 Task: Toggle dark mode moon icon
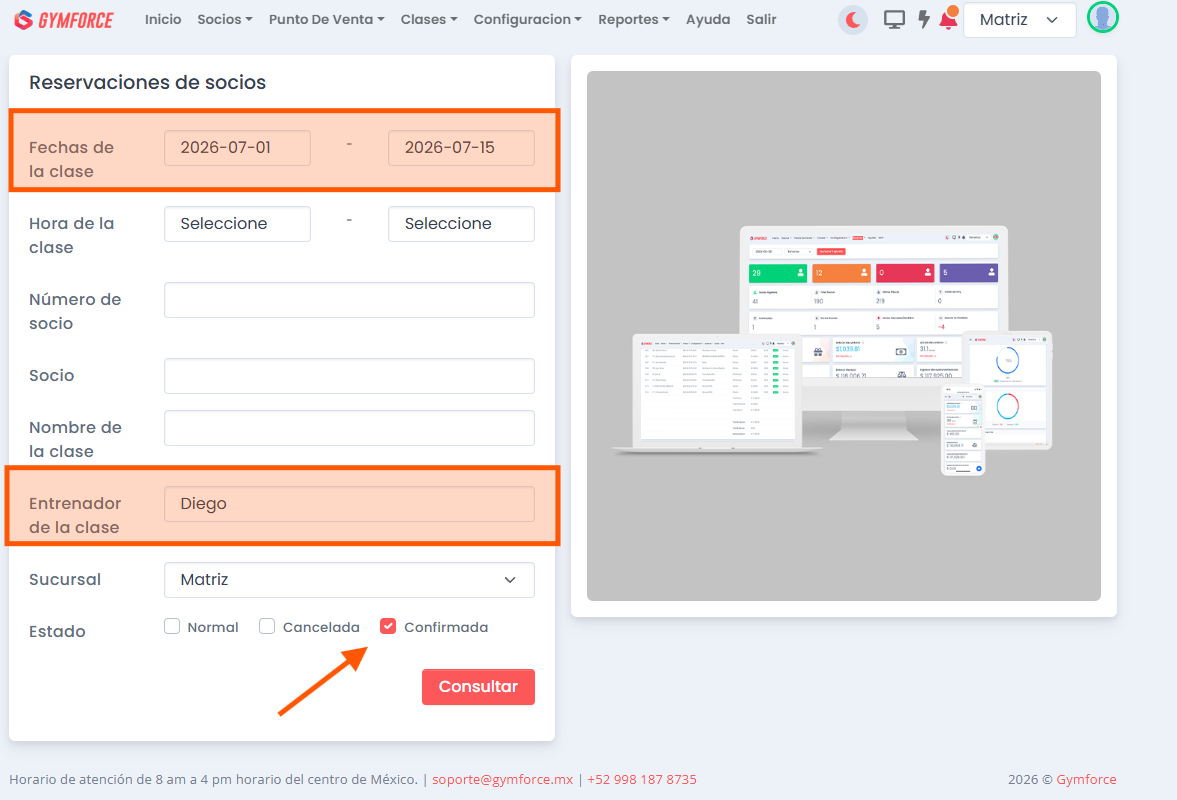point(853,20)
